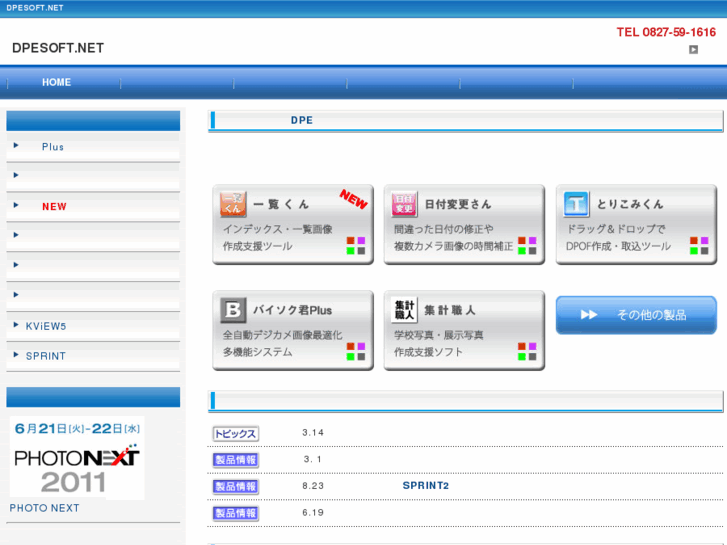Click the TEL 0827-59-1616 text
727x545 pixels.
pos(666,32)
